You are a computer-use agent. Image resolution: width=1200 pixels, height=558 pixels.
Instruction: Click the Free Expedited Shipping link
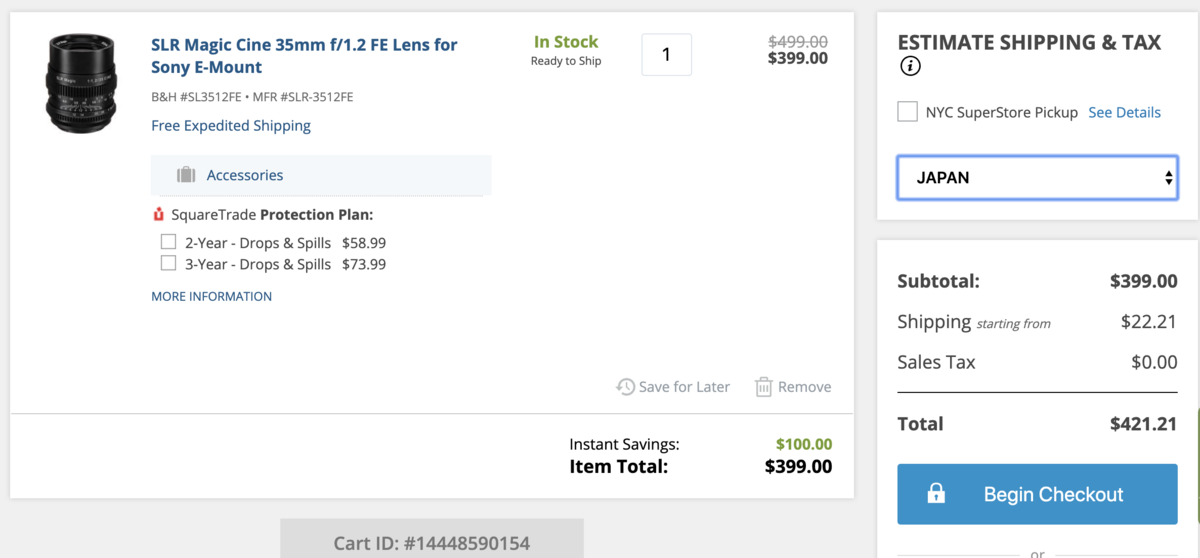[x=231, y=126]
